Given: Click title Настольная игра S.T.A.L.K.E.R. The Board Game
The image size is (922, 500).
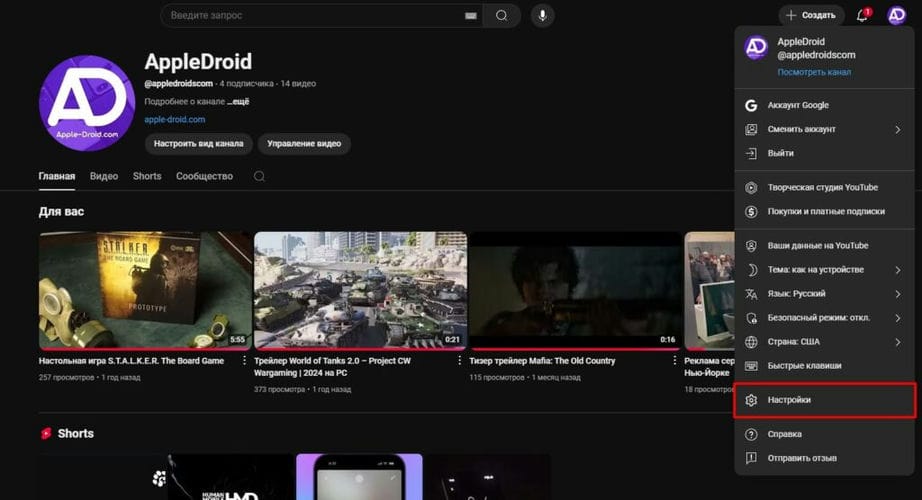Looking at the screenshot, I should [x=131, y=361].
